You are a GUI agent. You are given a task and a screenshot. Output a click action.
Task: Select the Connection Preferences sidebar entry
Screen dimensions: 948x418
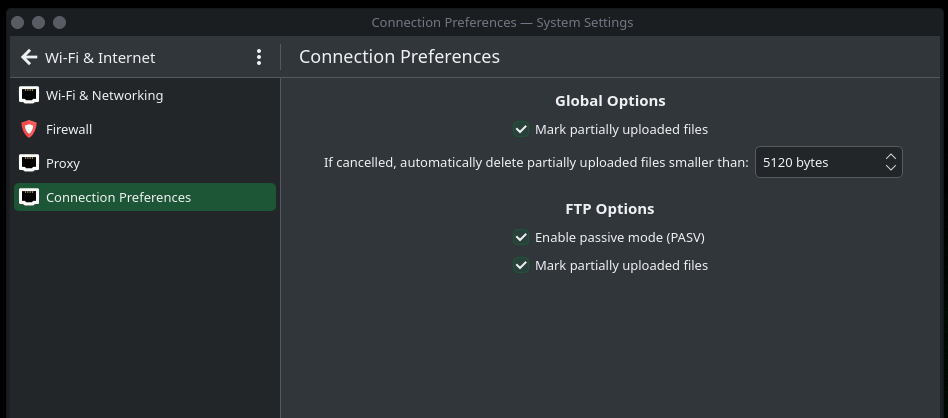tap(118, 197)
